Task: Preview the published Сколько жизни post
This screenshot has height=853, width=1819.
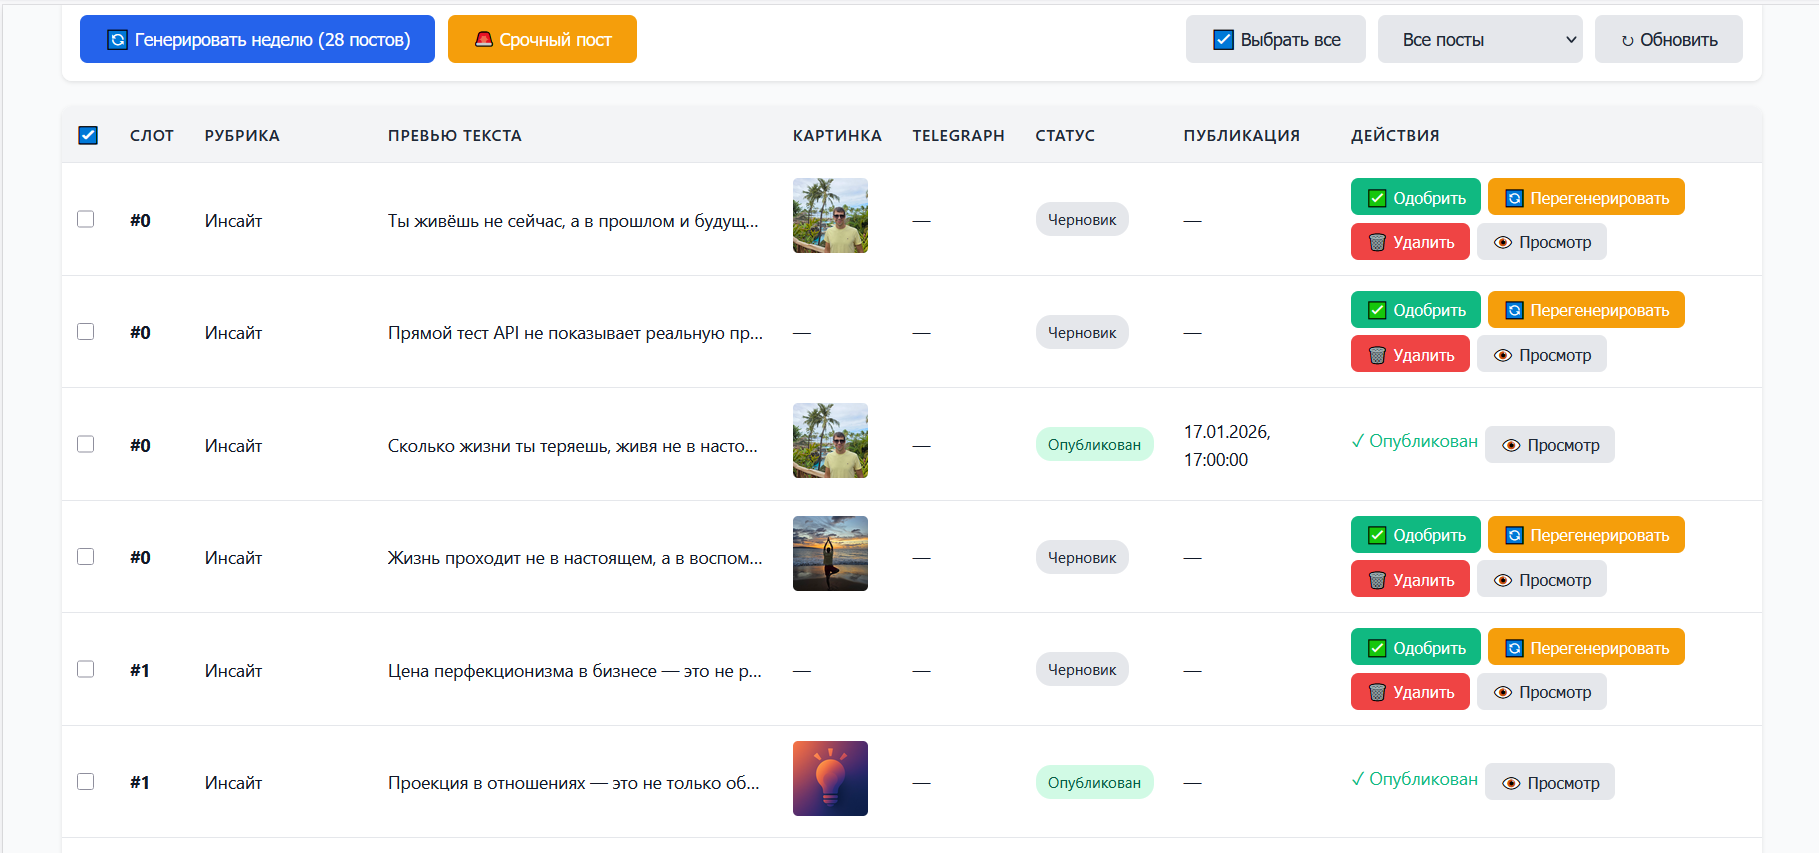Action: [x=1549, y=445]
